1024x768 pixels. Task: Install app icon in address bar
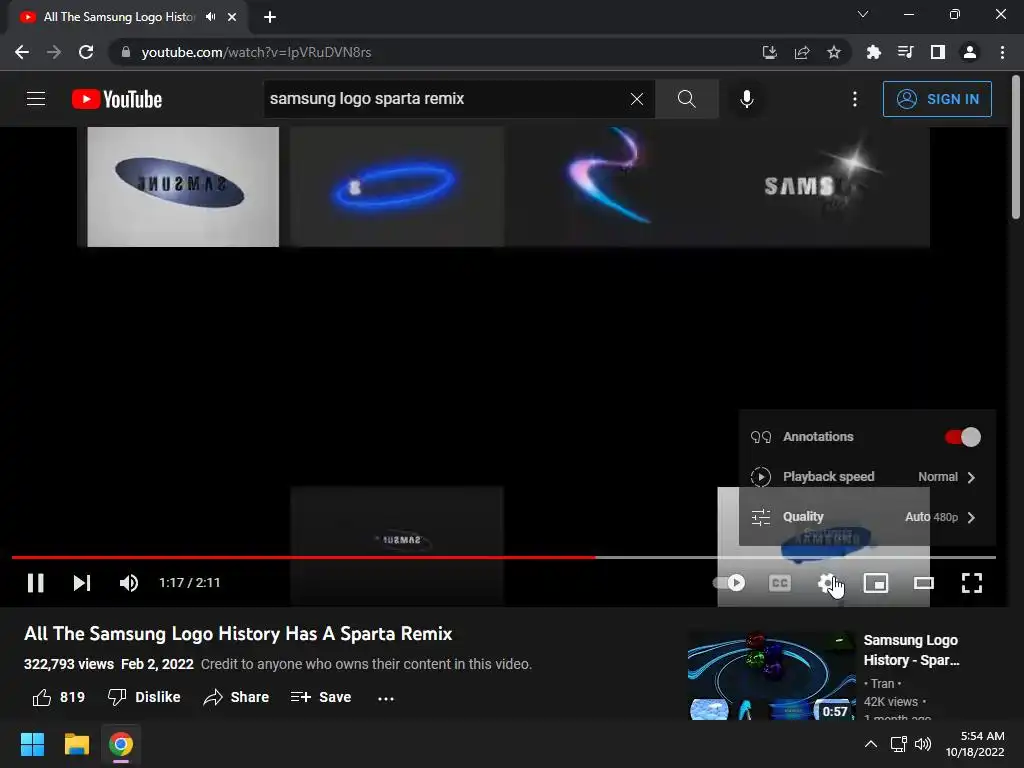769,52
